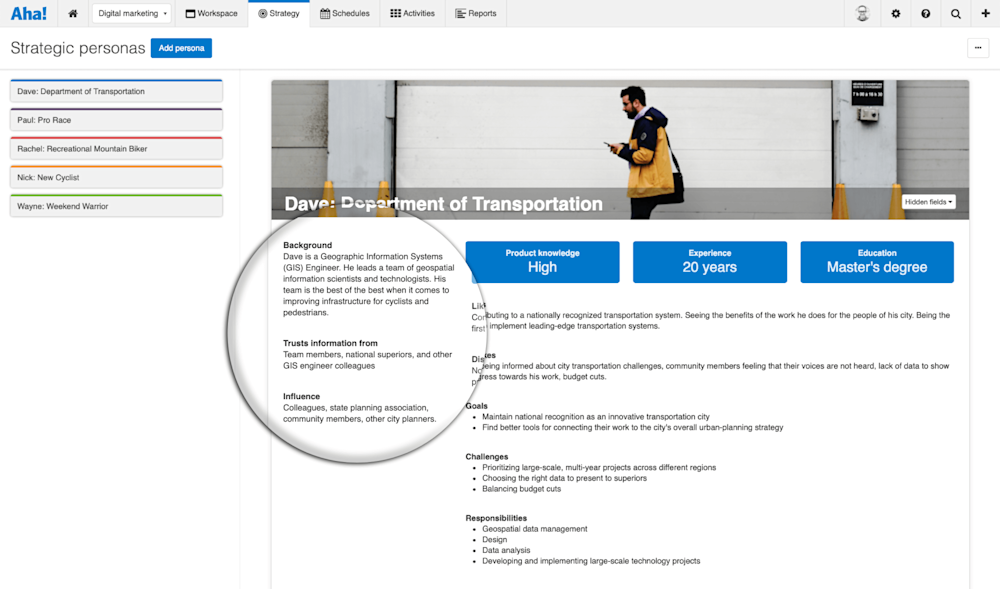
Task: Click the help question mark icon
Action: (923, 13)
